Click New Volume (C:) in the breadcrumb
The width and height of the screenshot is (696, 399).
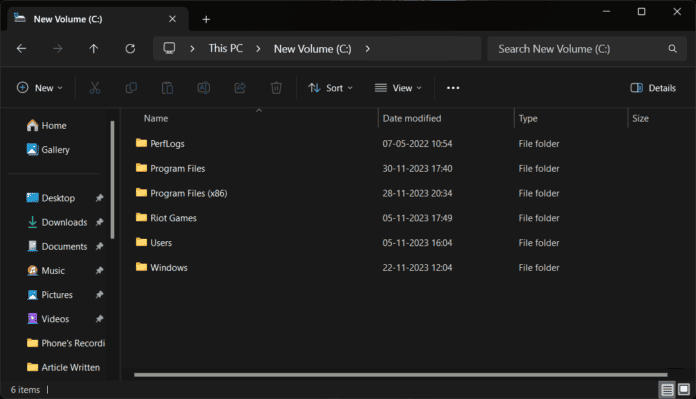click(312, 49)
